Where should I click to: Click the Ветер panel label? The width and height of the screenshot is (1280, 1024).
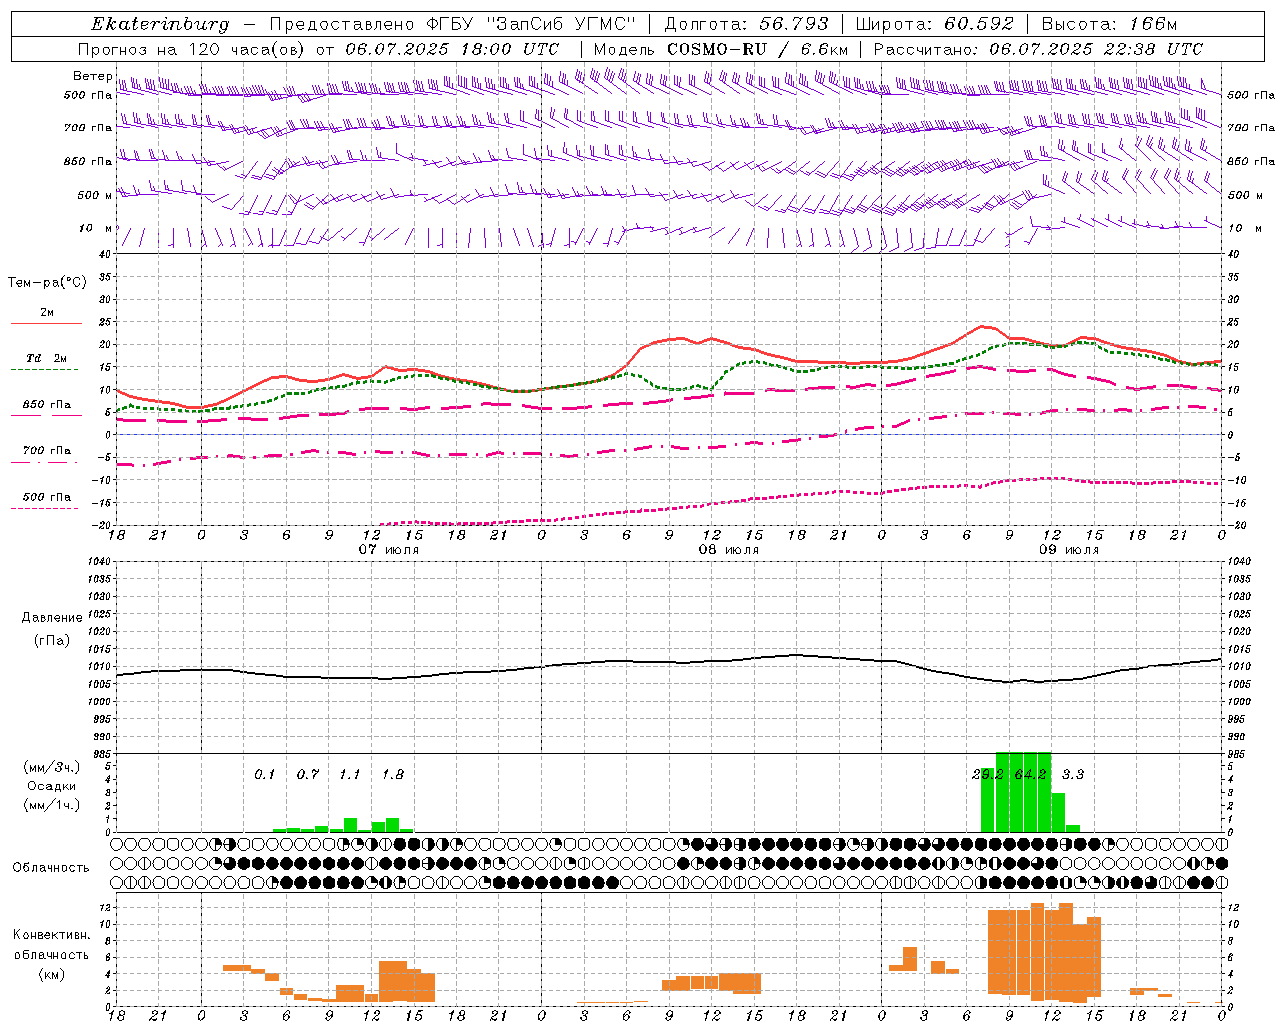tap(92, 76)
